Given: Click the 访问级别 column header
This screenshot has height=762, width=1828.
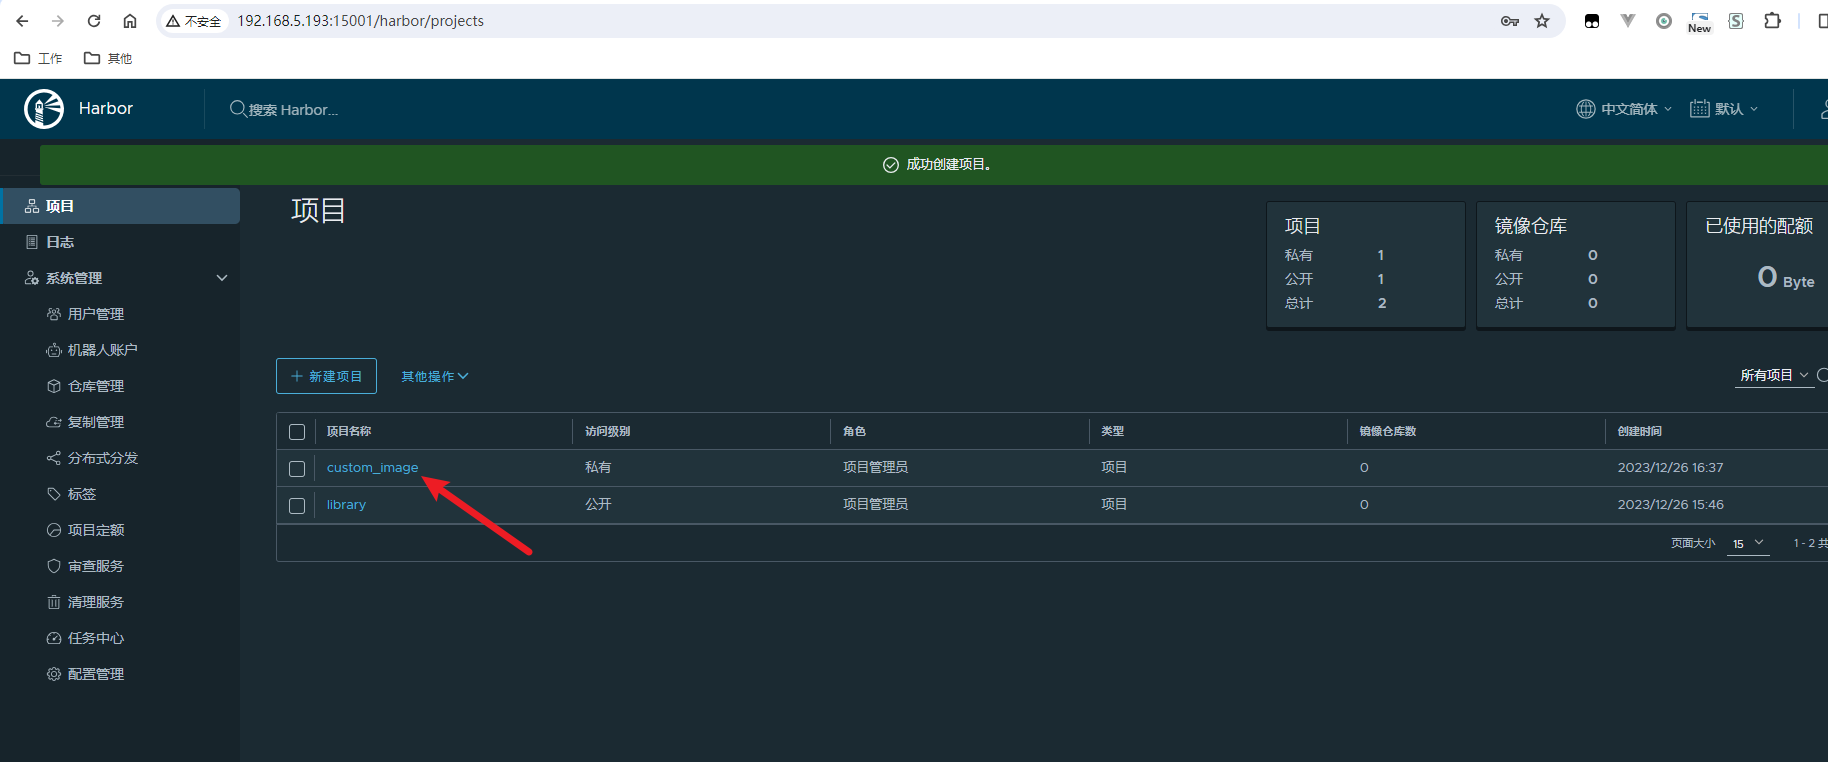Looking at the screenshot, I should [x=608, y=431].
